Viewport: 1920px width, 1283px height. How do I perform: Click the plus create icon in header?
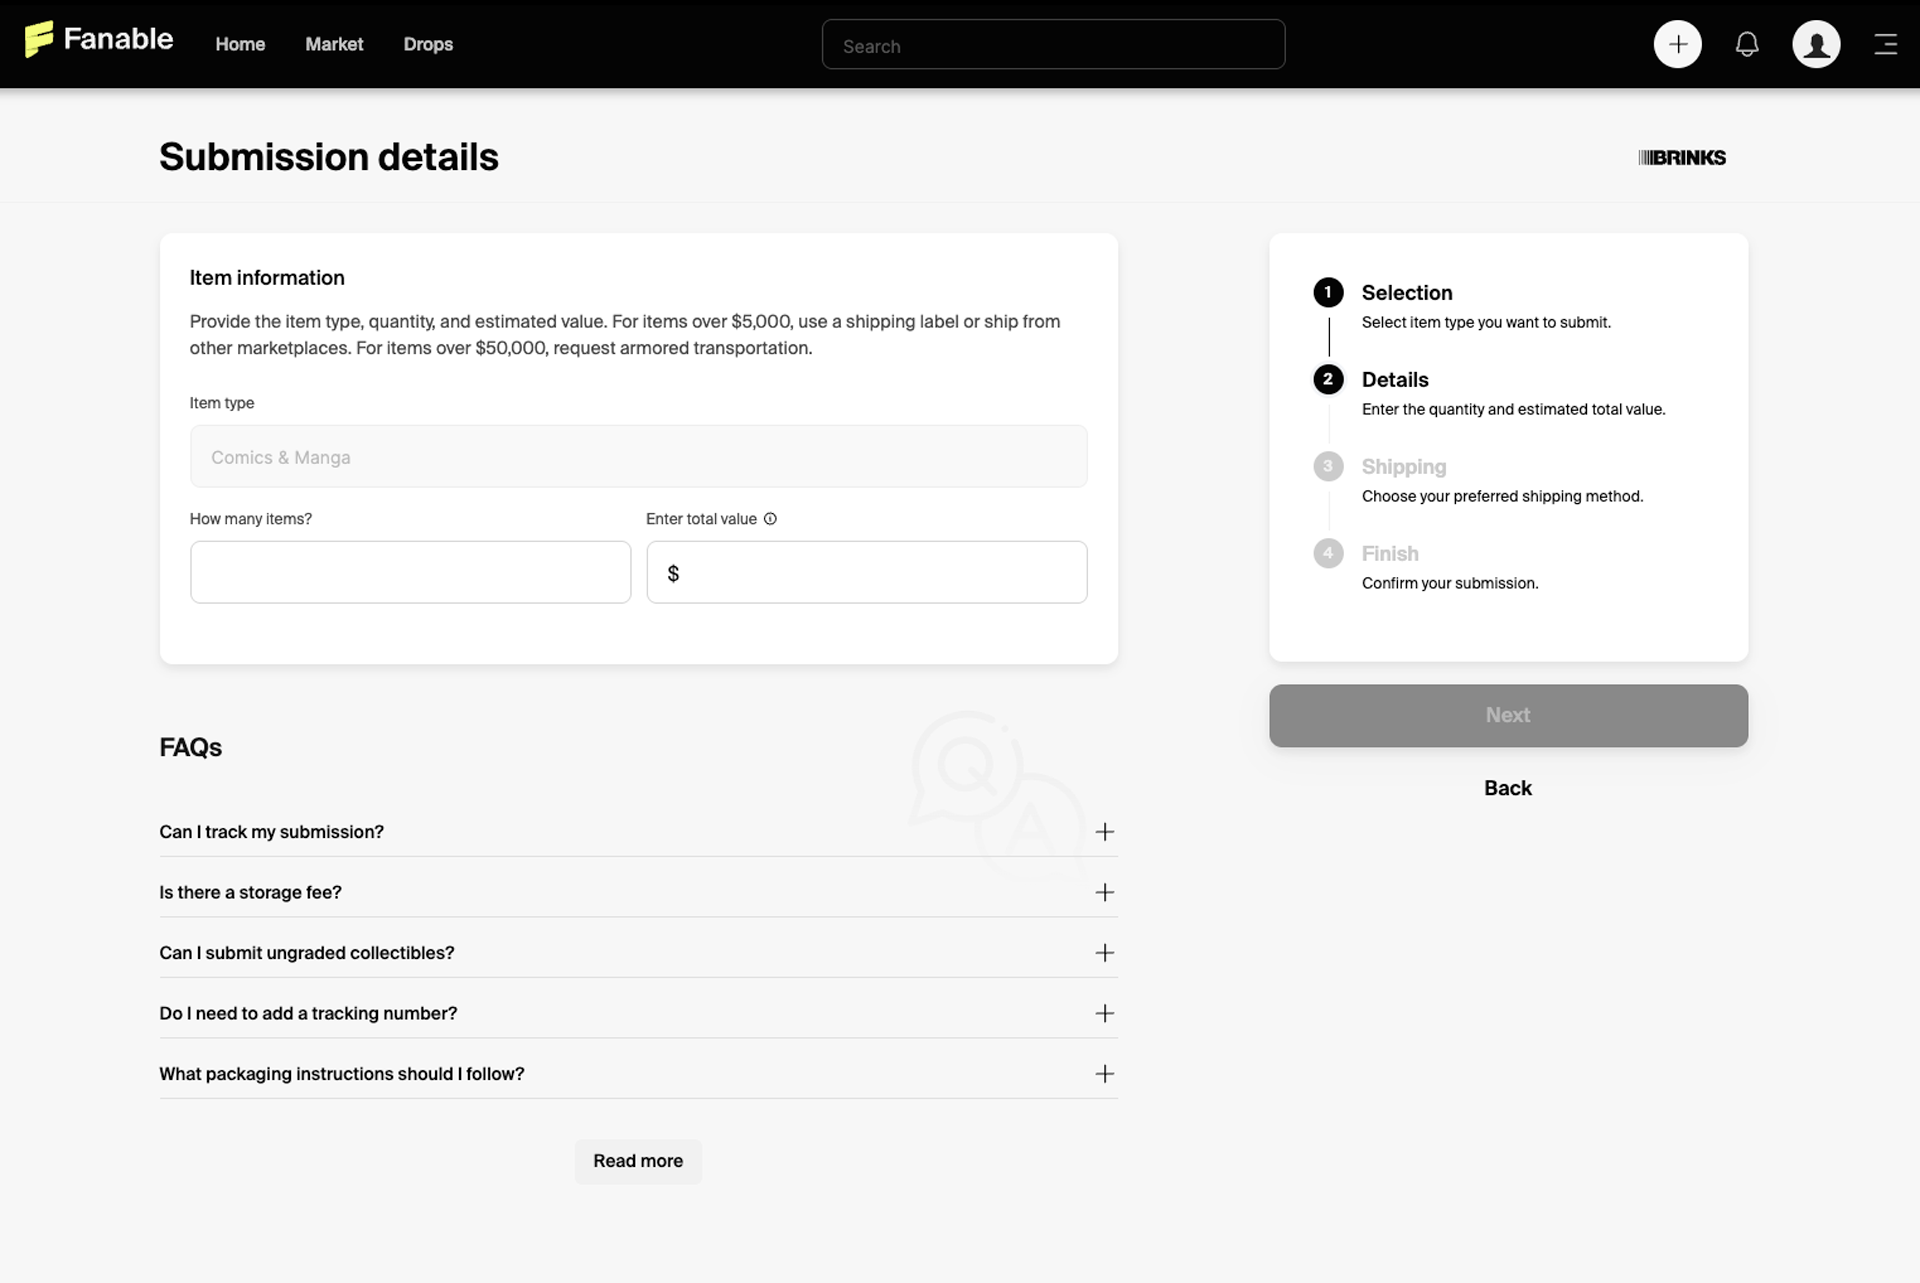click(1677, 44)
